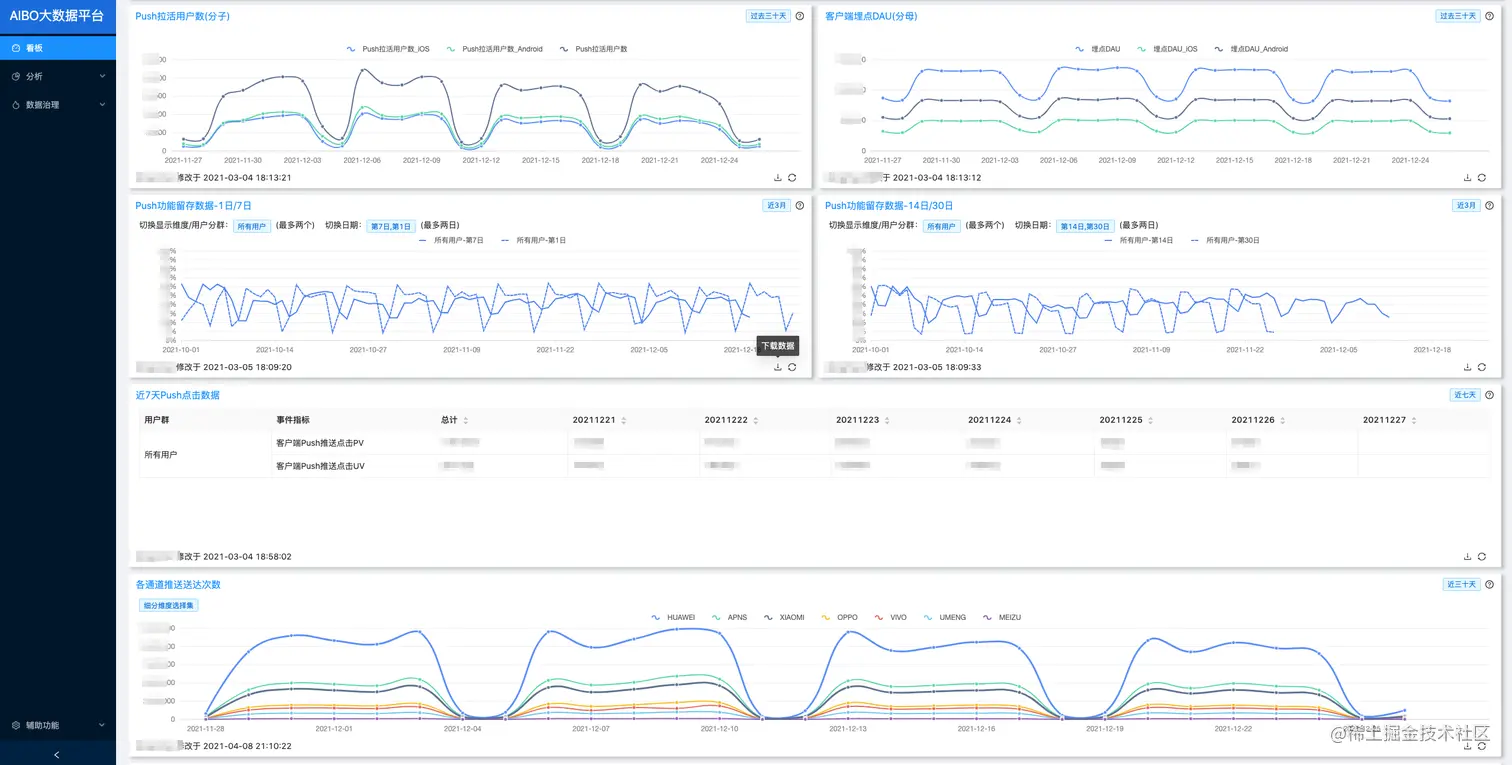Viewport: 1512px width, 765px height.
Task: Open 第7日,第1日 date selector
Action: pos(391,226)
